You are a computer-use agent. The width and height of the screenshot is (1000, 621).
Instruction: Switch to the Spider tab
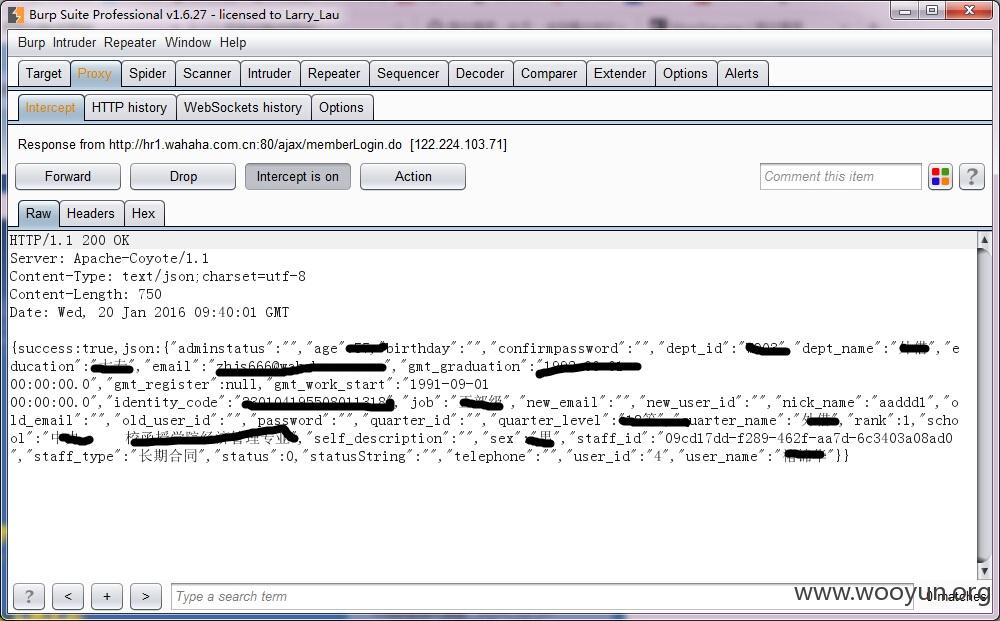coord(148,73)
